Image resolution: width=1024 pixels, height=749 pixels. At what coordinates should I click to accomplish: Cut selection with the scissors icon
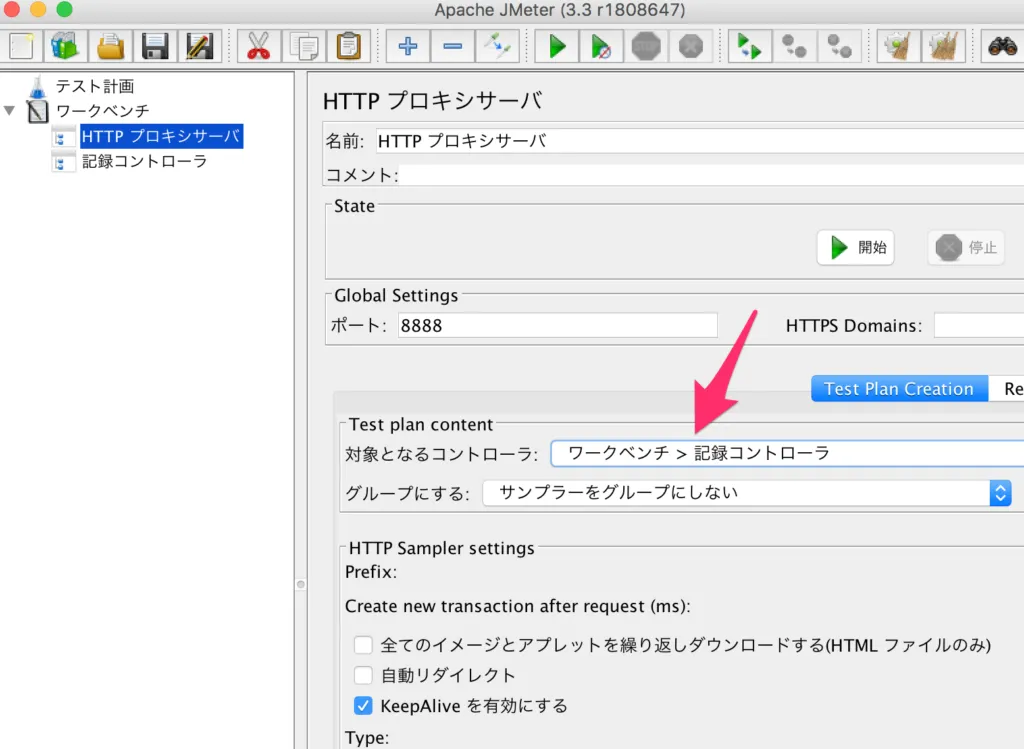(x=259, y=46)
